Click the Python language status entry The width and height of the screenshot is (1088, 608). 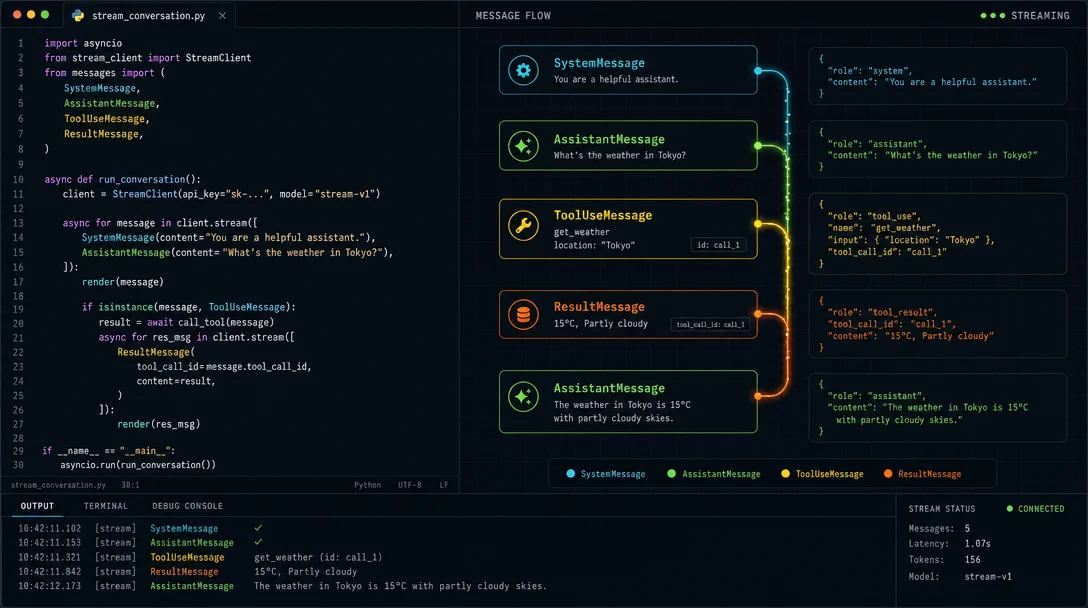click(x=367, y=485)
